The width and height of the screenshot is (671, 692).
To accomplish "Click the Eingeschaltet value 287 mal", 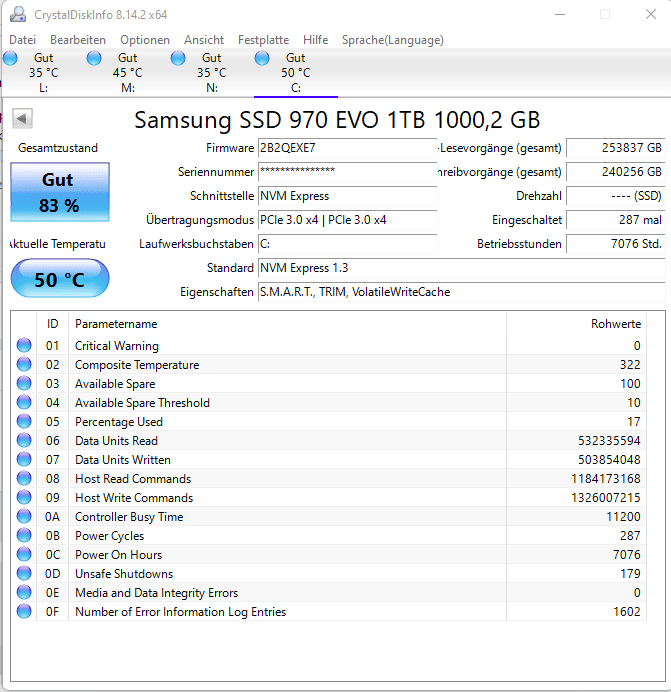I will (615, 220).
